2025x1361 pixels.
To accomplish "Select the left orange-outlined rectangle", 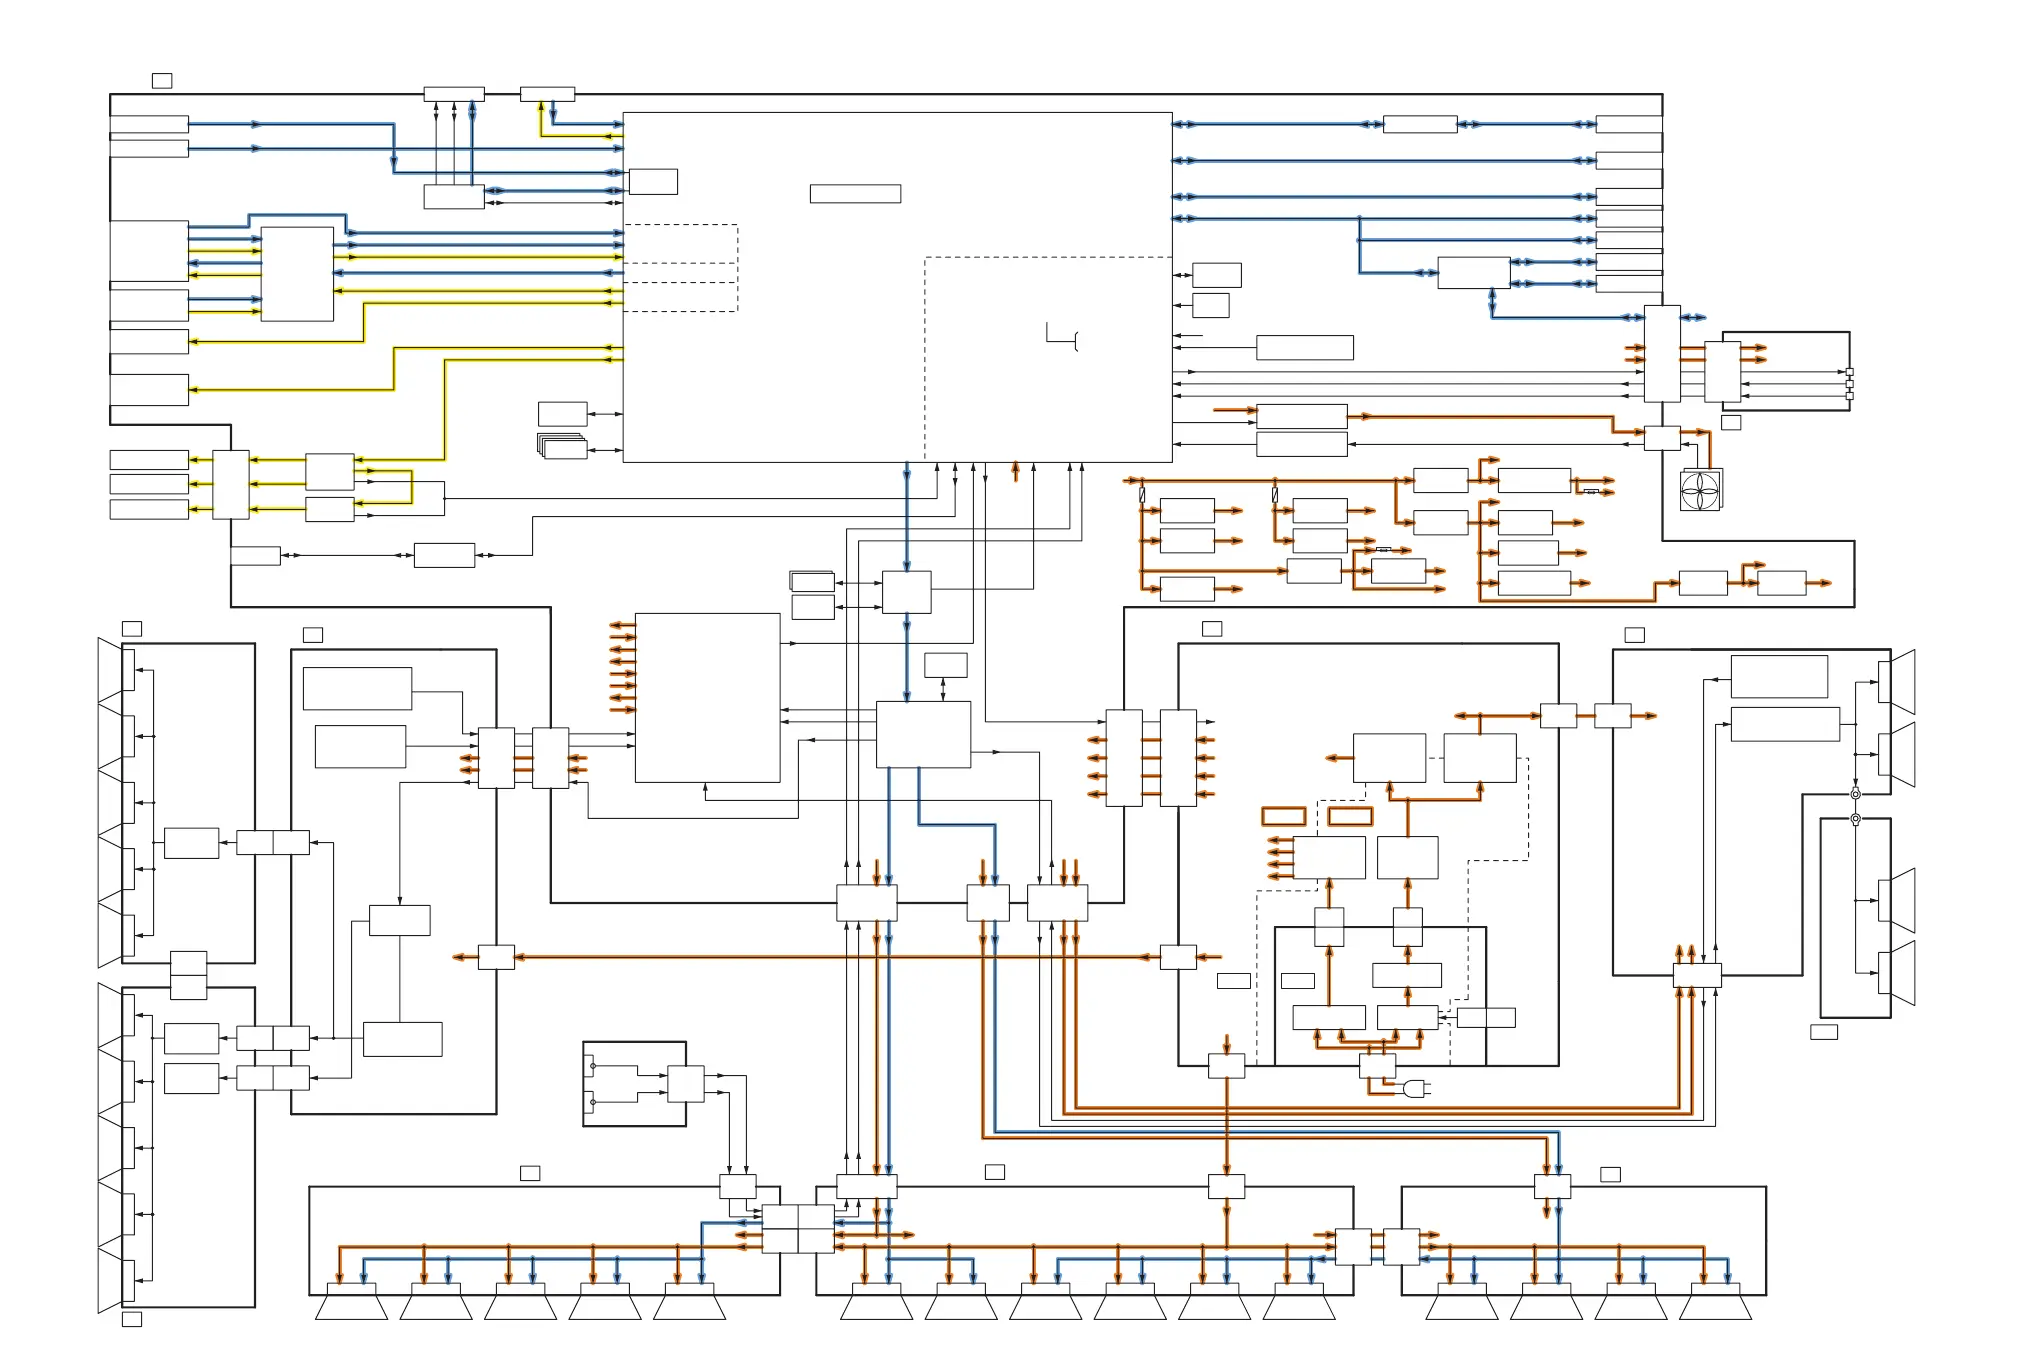I will point(1283,816).
